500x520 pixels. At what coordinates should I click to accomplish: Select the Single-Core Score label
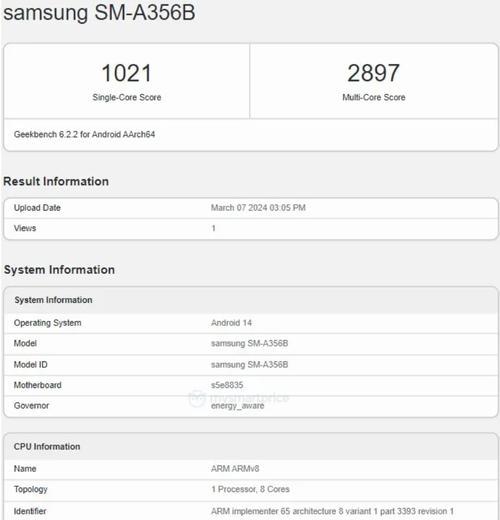(x=127, y=97)
